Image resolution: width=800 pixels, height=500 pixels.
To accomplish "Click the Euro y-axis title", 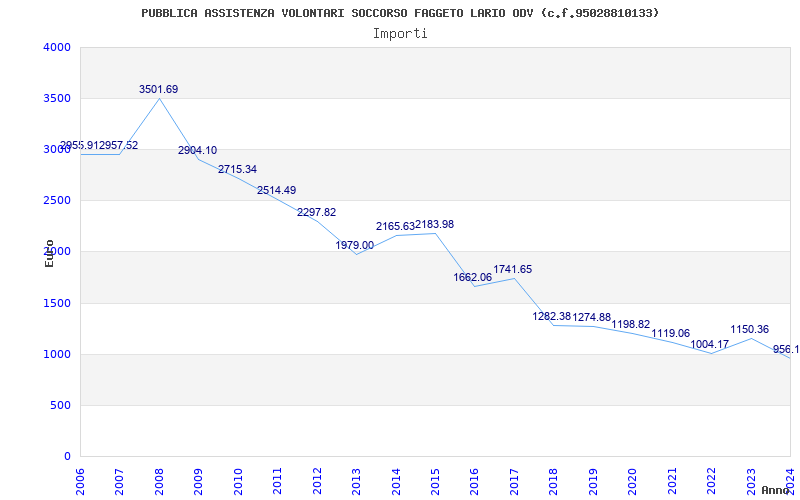I will [x=49, y=253].
